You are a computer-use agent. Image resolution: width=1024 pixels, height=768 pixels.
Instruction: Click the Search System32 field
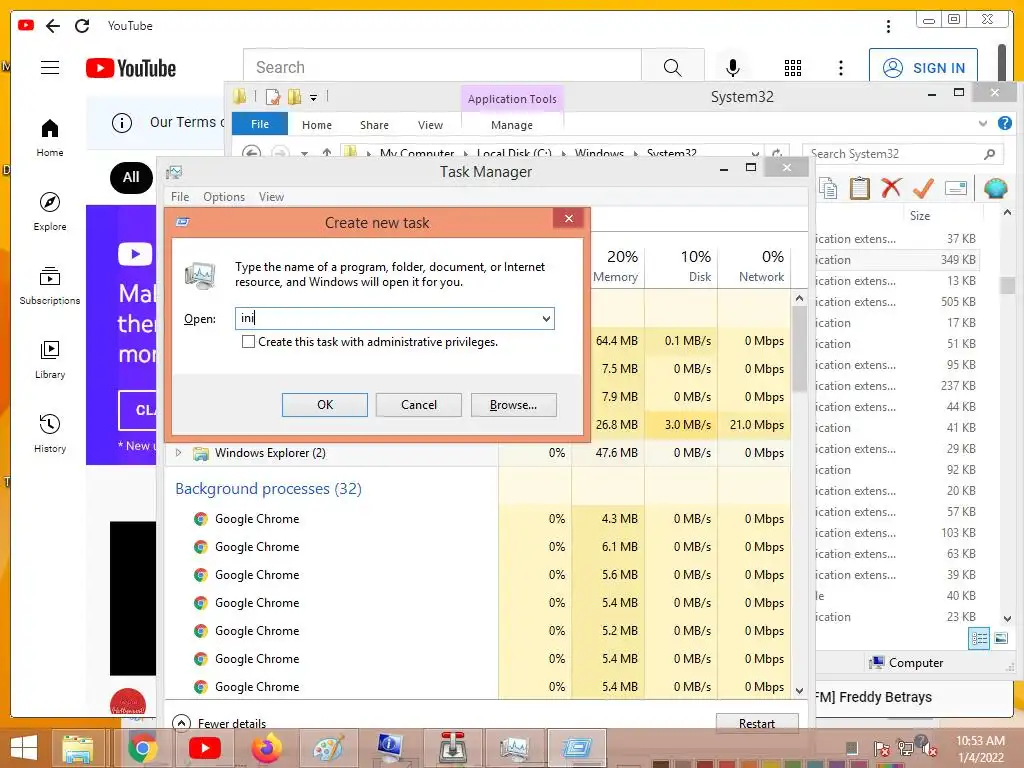tap(901, 154)
